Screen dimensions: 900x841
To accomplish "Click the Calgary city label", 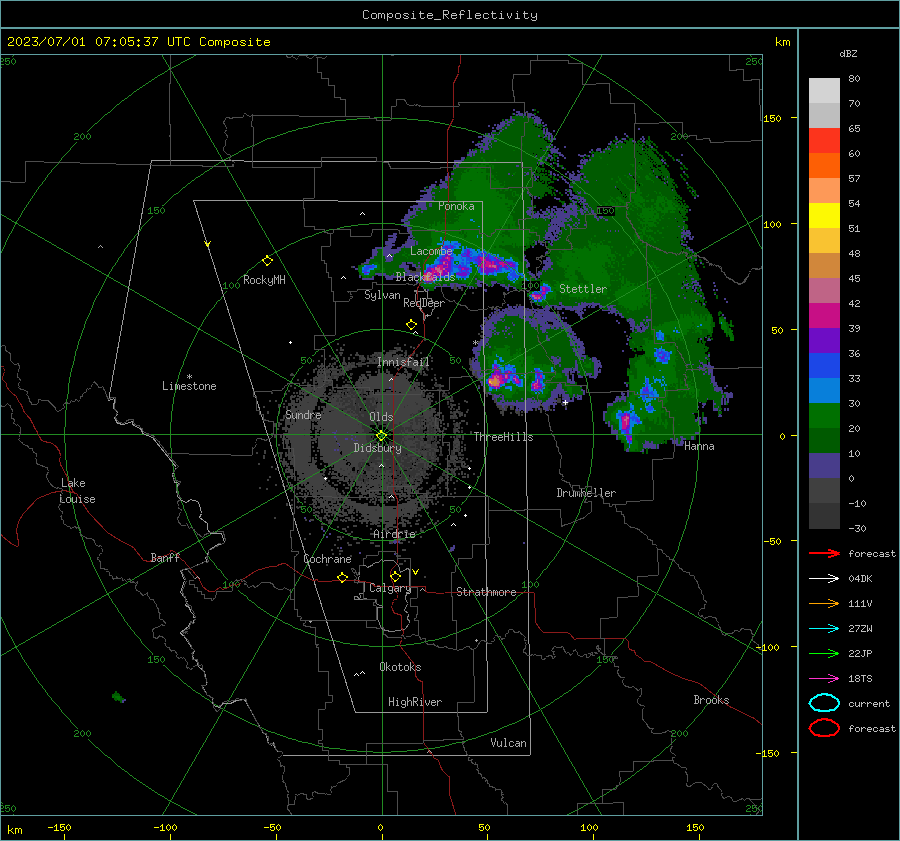I will (x=390, y=588).
